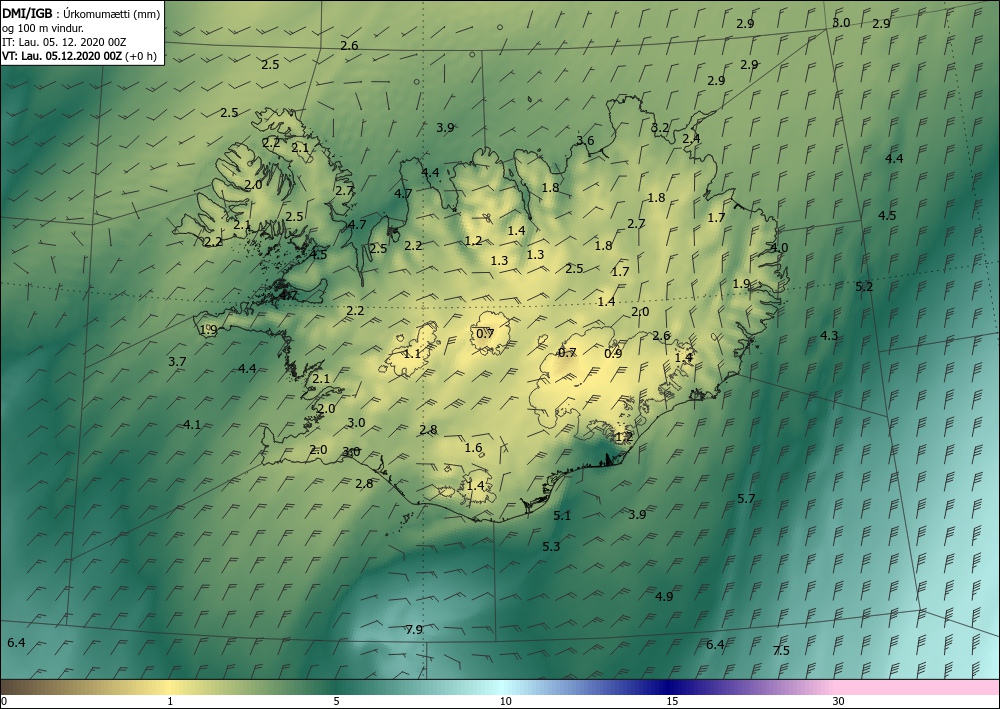Click the 2.4 value on the map
The image size is (1000, 709).
pyautogui.click(x=691, y=138)
